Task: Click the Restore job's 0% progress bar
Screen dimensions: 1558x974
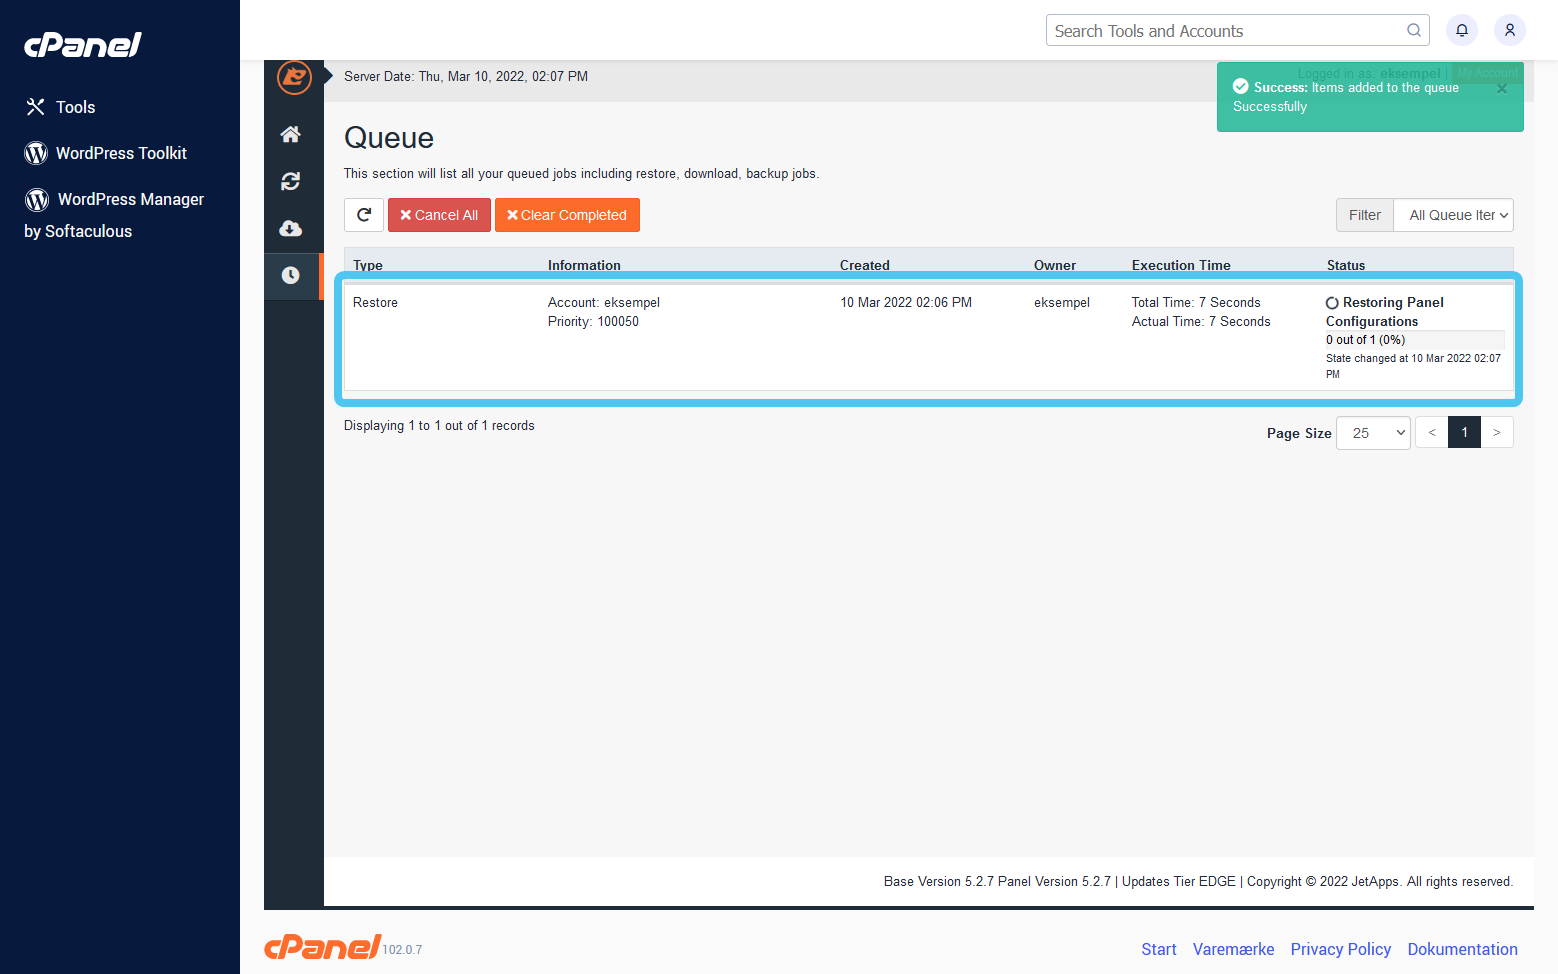Action: click(1413, 340)
